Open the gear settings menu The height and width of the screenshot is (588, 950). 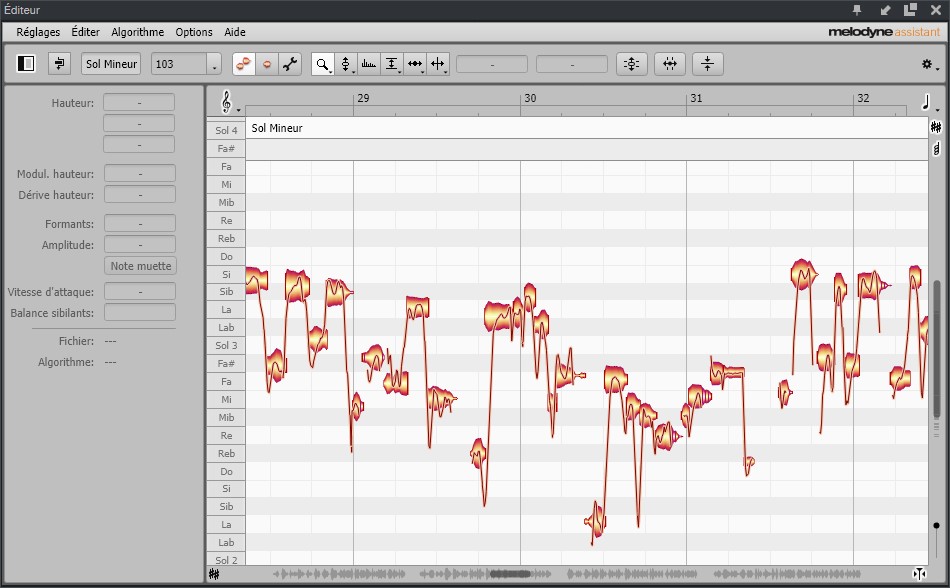(x=928, y=64)
